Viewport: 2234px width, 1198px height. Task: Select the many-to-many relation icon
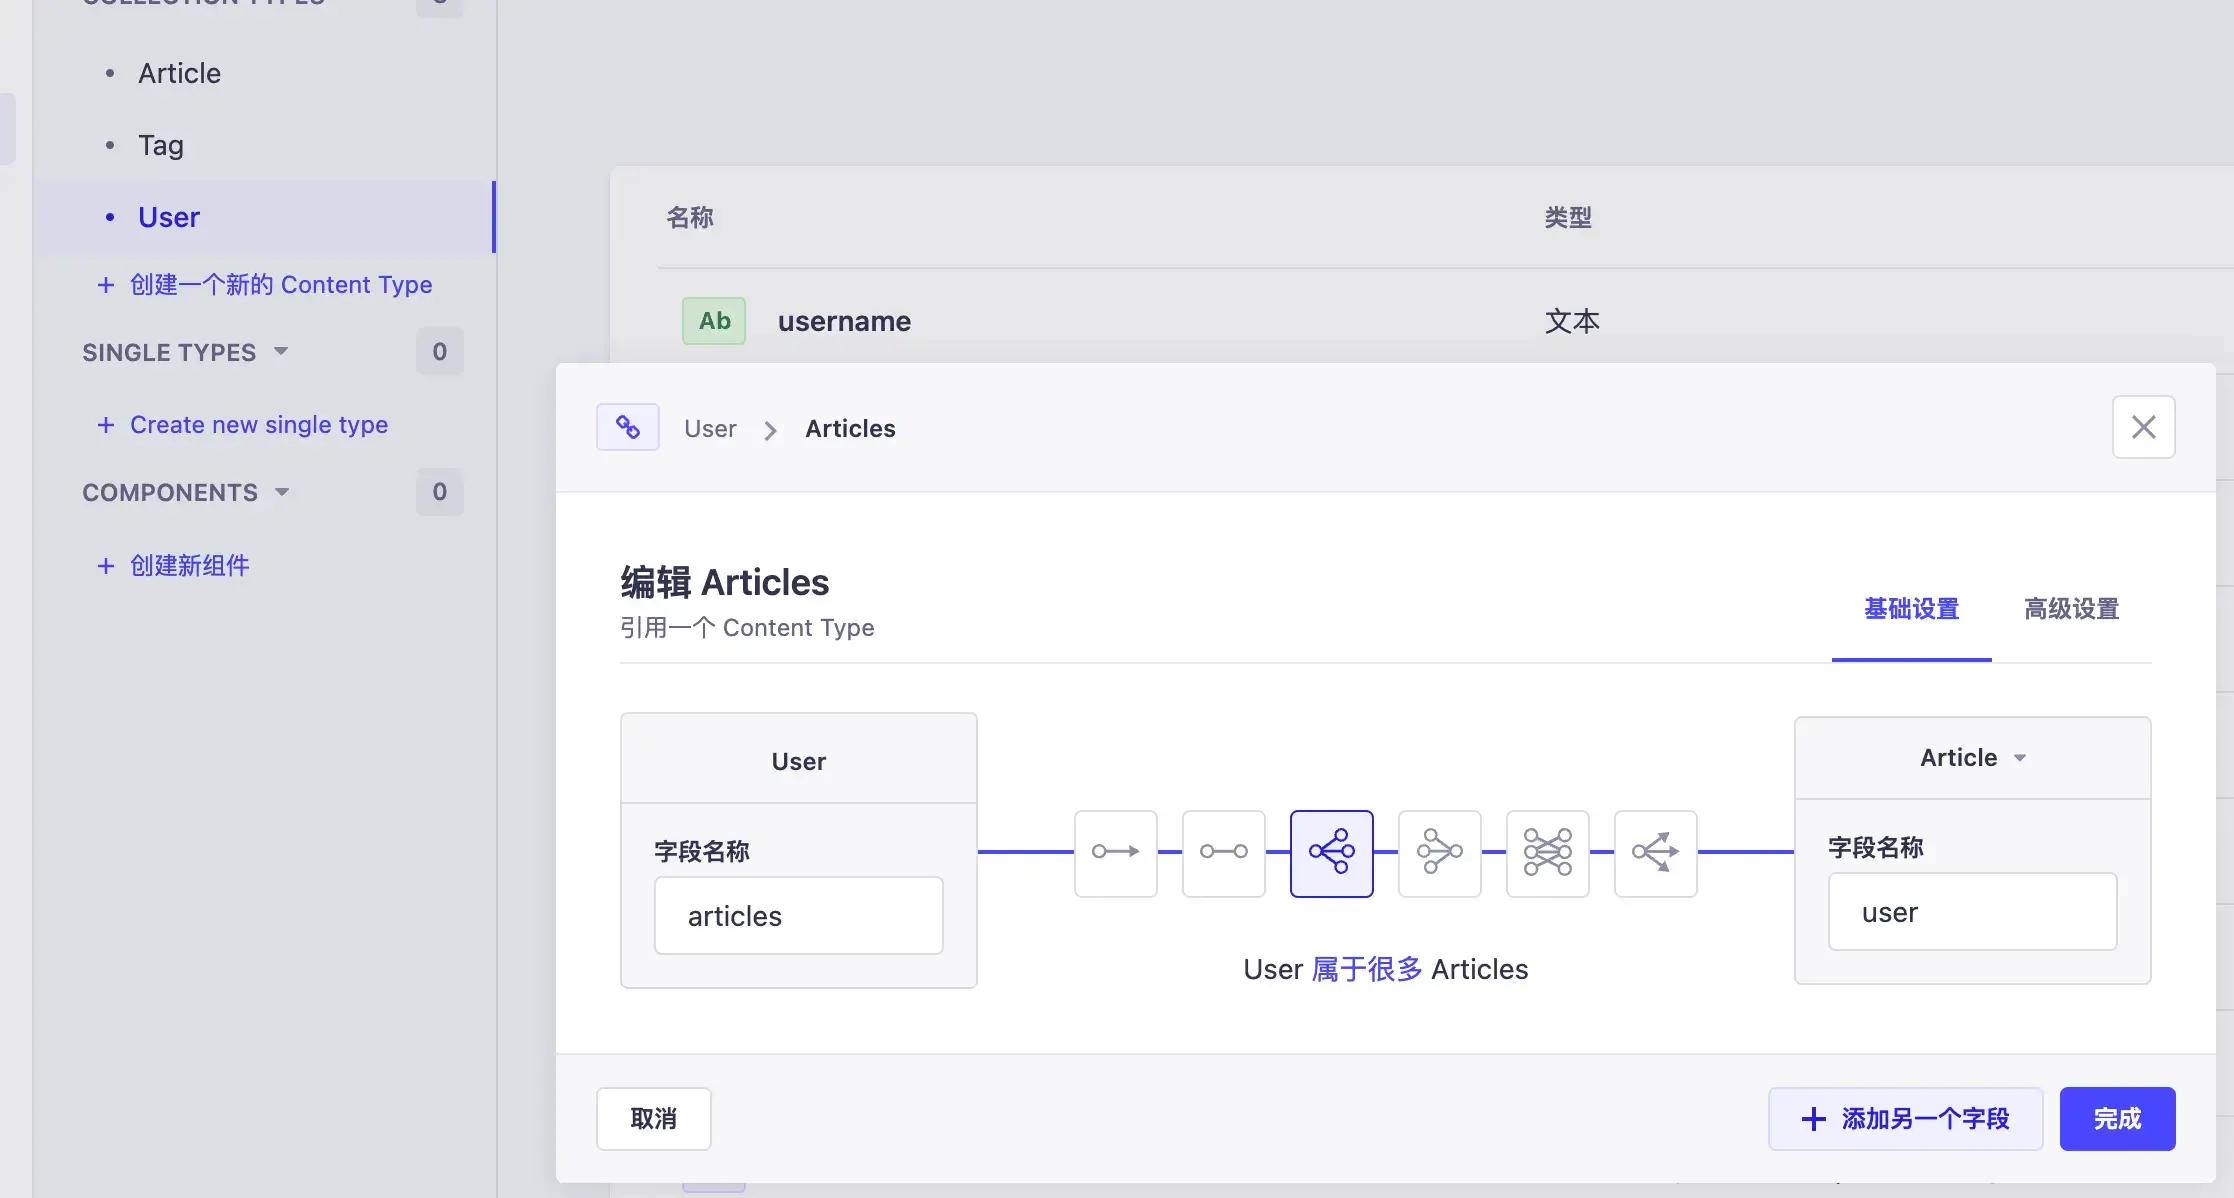tap(1547, 853)
